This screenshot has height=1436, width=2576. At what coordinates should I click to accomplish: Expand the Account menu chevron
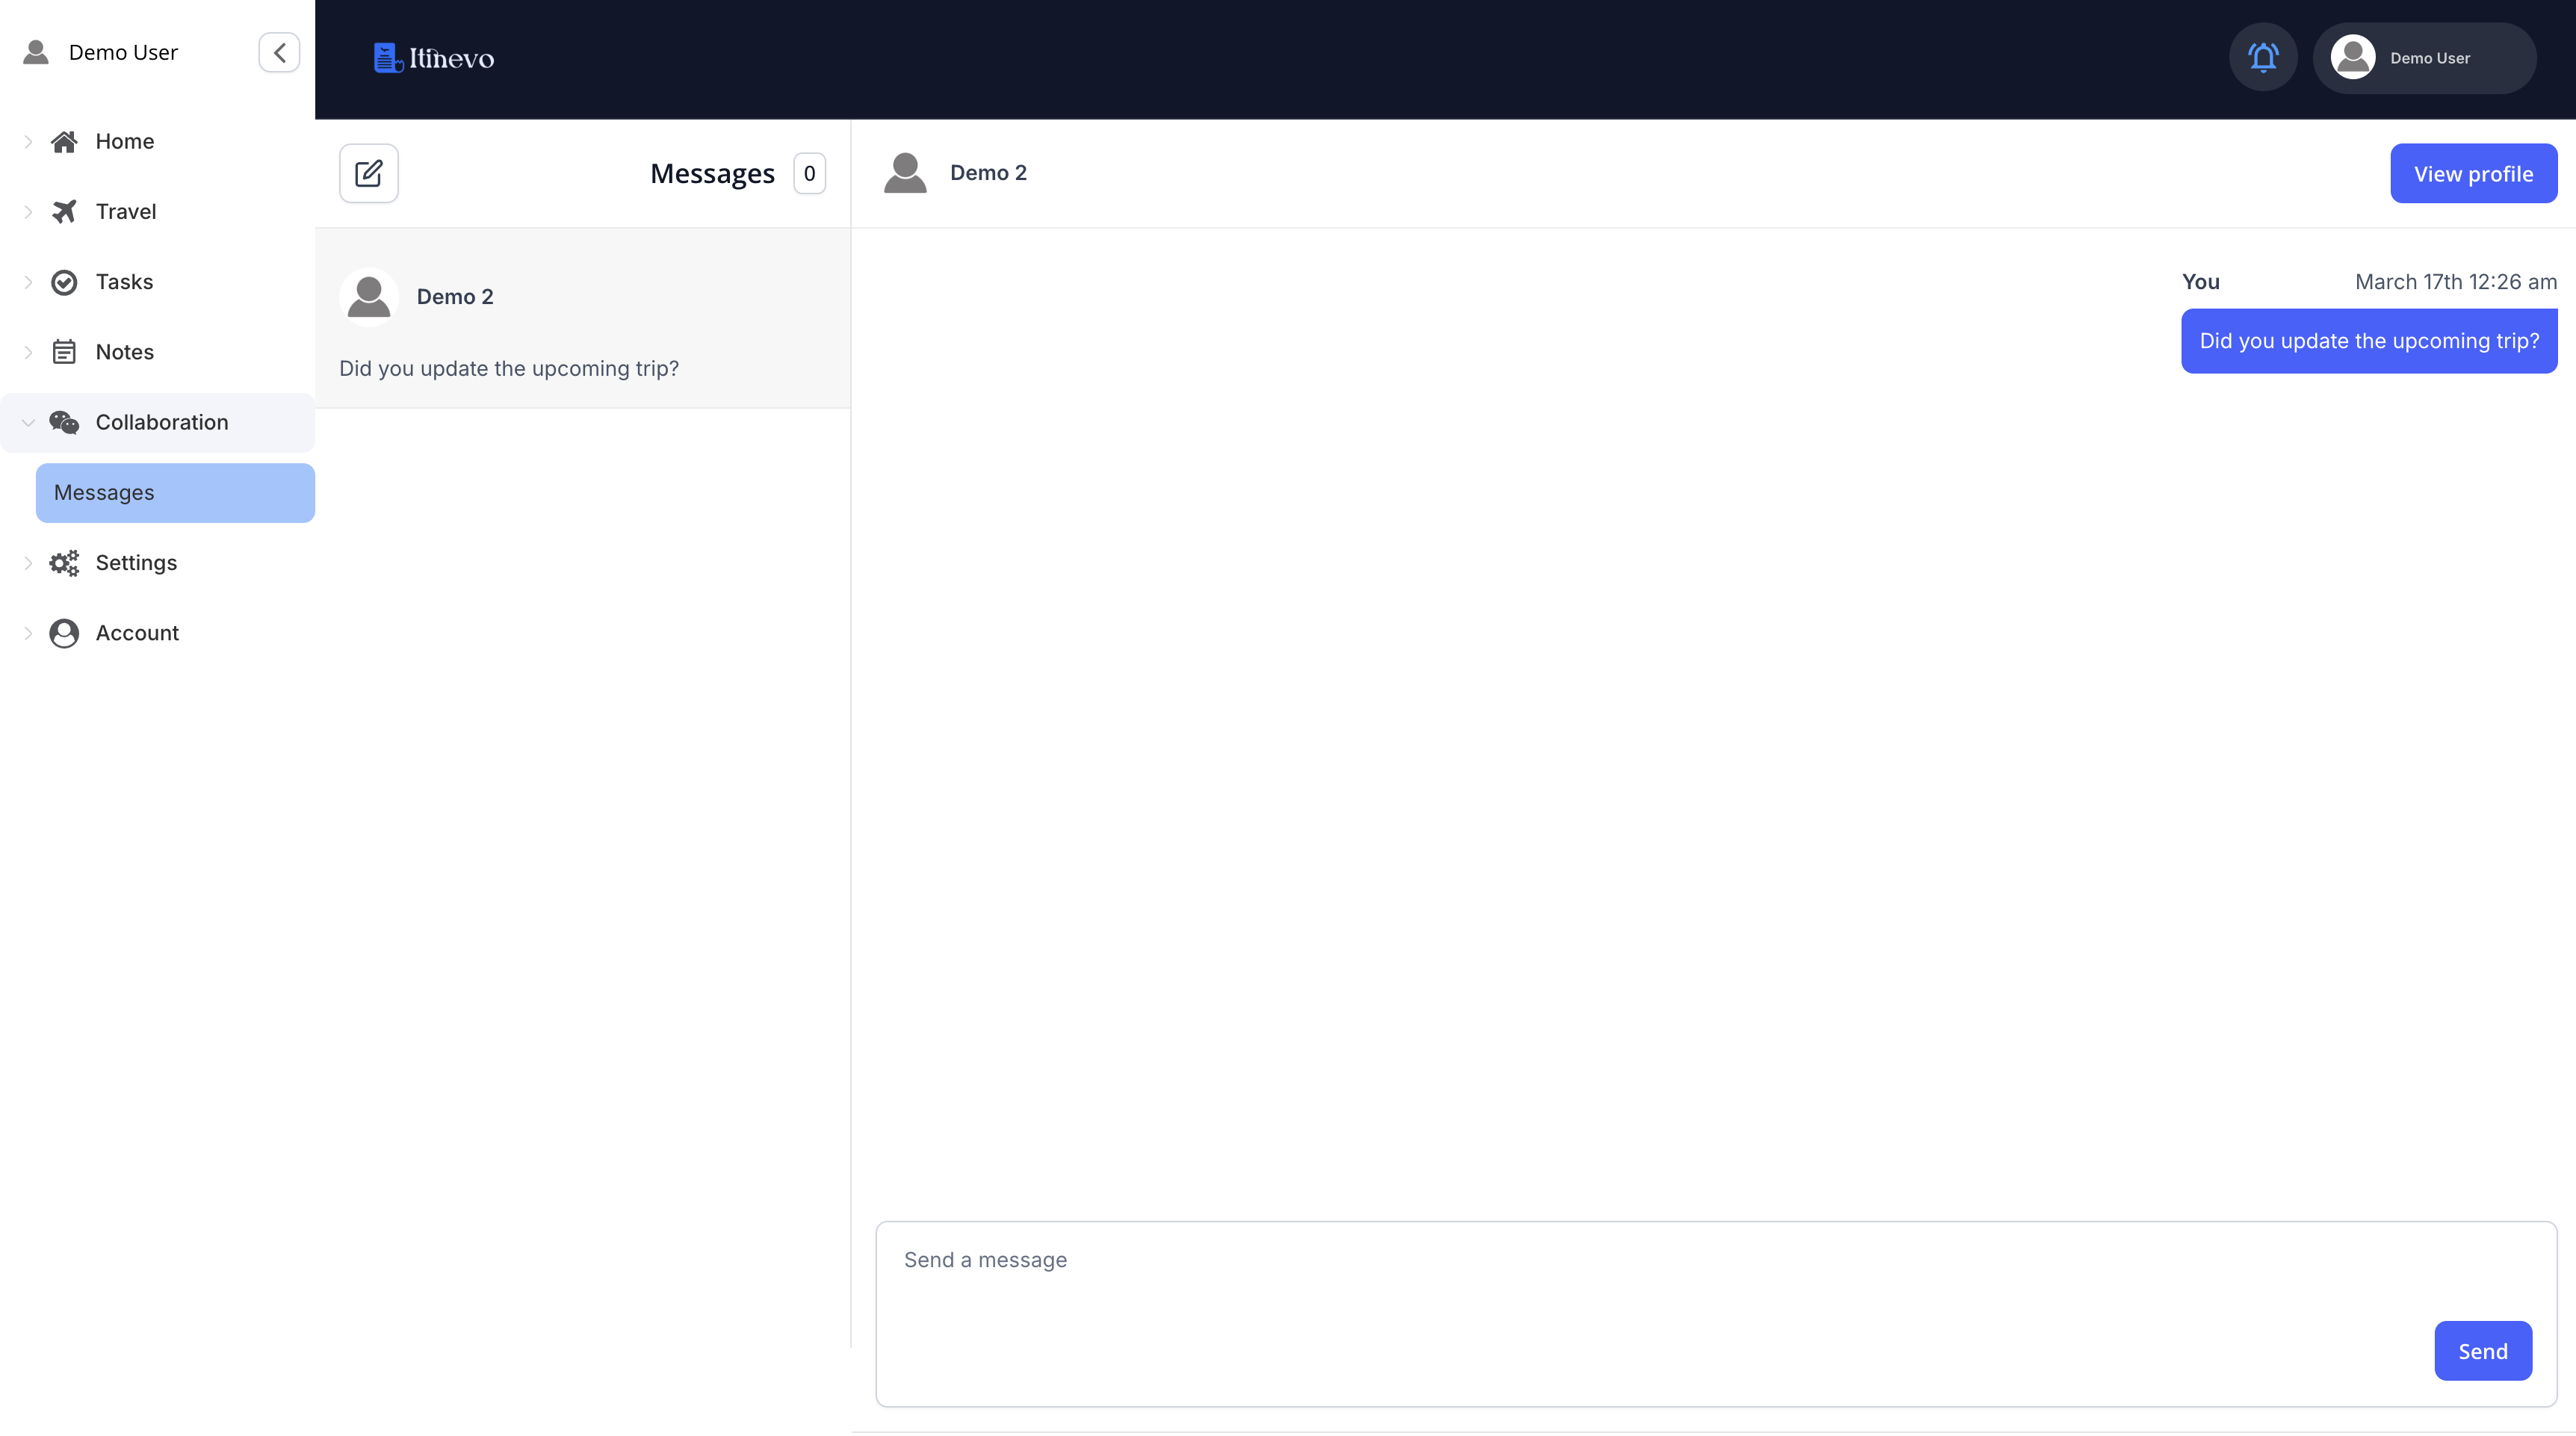click(x=28, y=633)
